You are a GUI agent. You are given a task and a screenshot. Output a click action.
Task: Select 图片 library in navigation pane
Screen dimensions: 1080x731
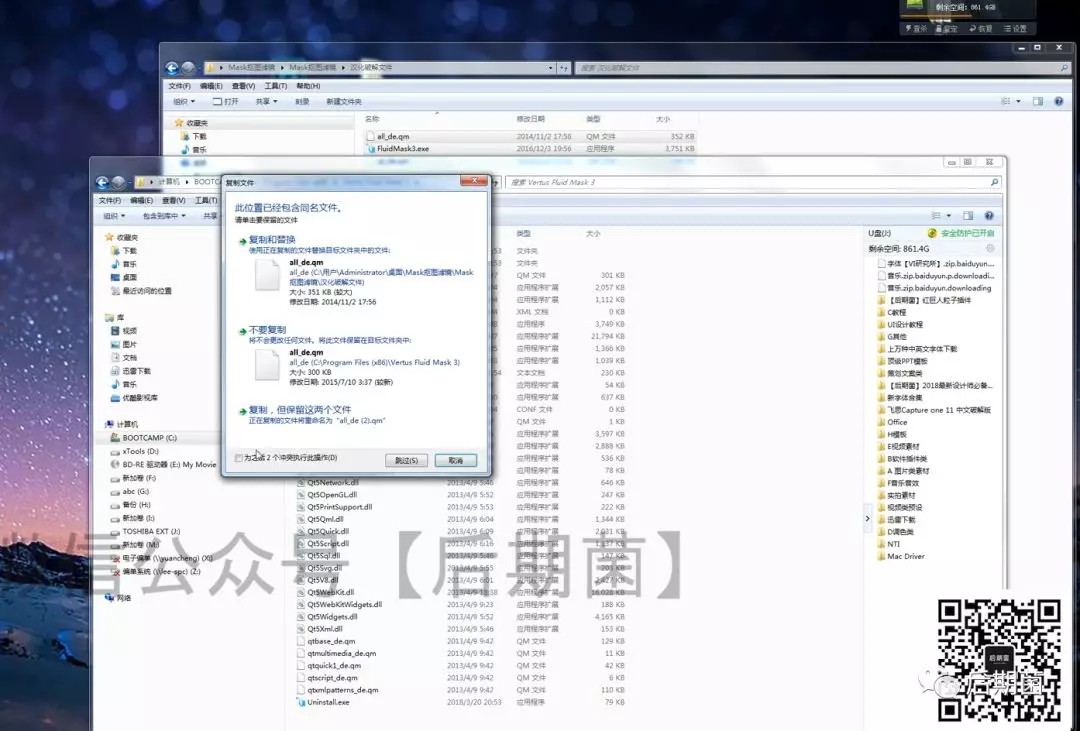[x=129, y=344]
